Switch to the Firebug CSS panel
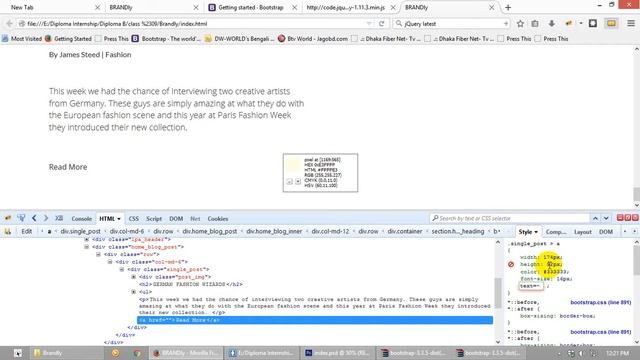The height and width of the screenshot is (360, 640). 133,219
